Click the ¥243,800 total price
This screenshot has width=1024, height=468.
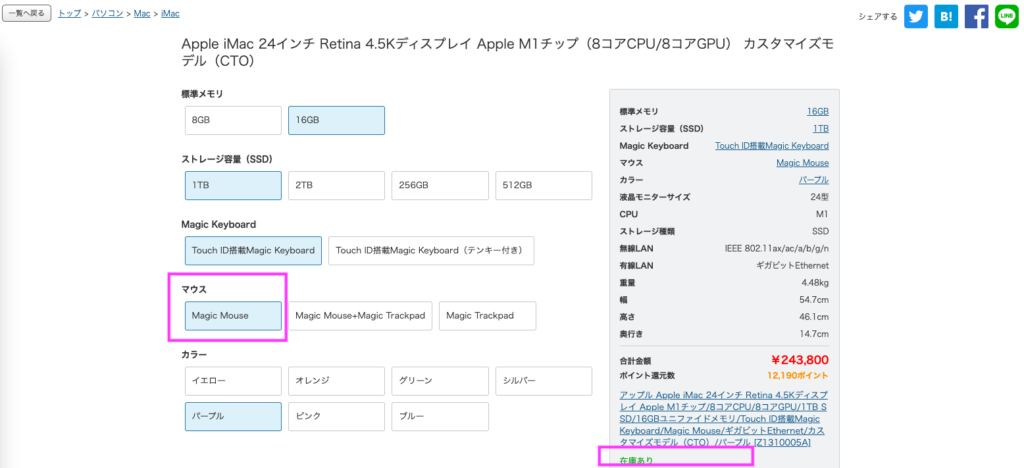799,360
